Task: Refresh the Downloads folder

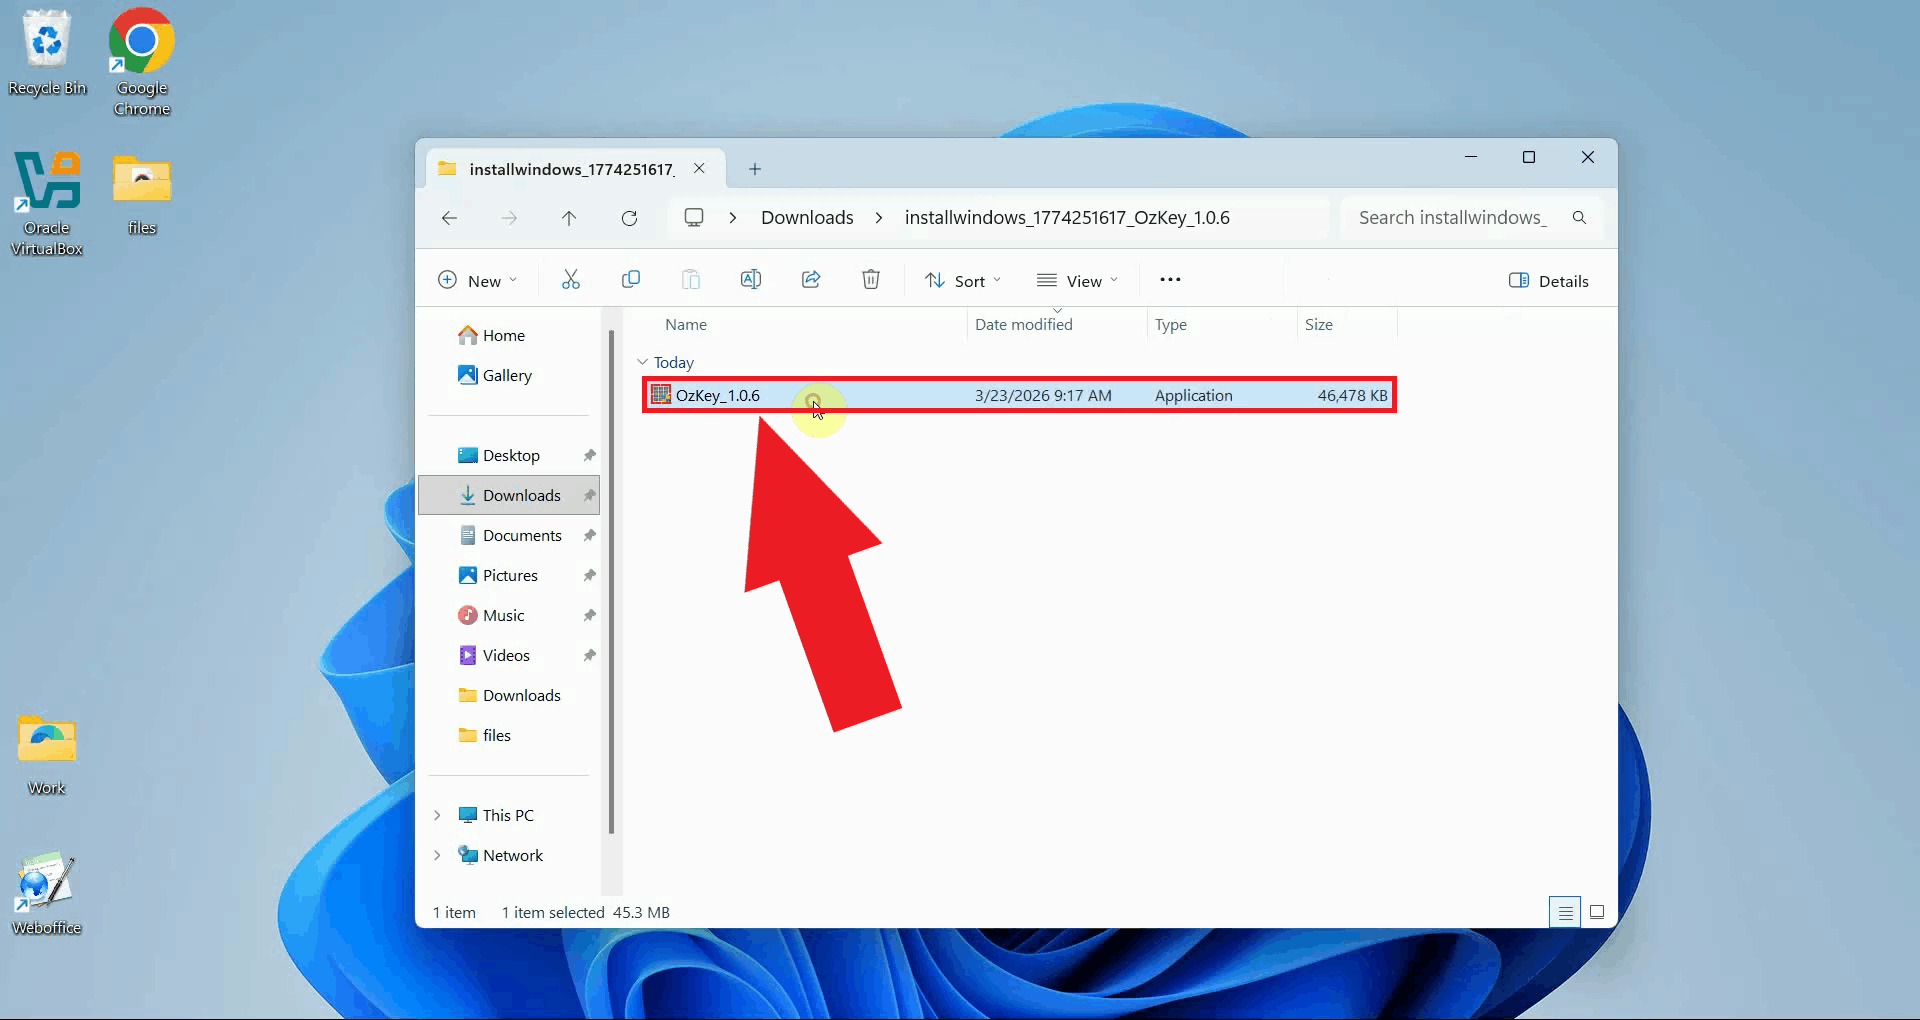Action: click(x=630, y=218)
